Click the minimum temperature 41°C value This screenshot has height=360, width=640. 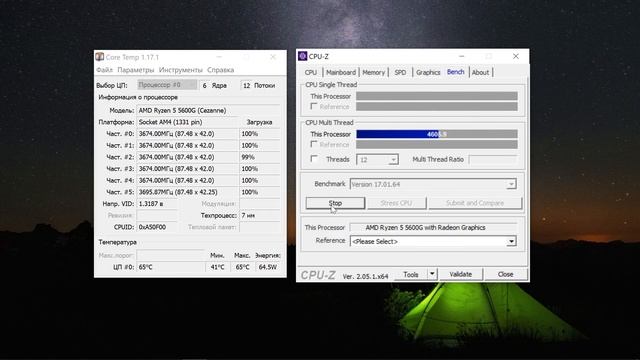click(218, 267)
